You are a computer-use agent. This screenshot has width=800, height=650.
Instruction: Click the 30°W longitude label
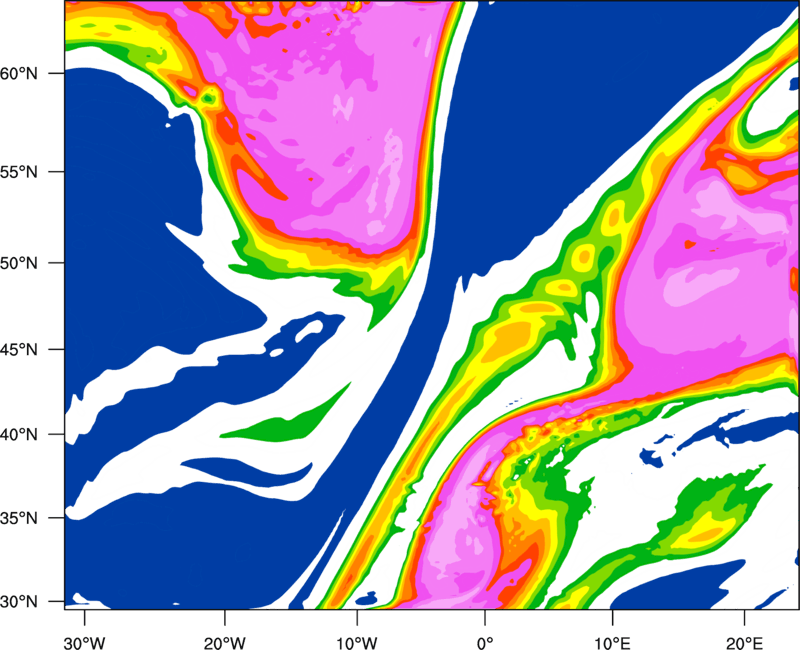pyautogui.click(x=84, y=643)
